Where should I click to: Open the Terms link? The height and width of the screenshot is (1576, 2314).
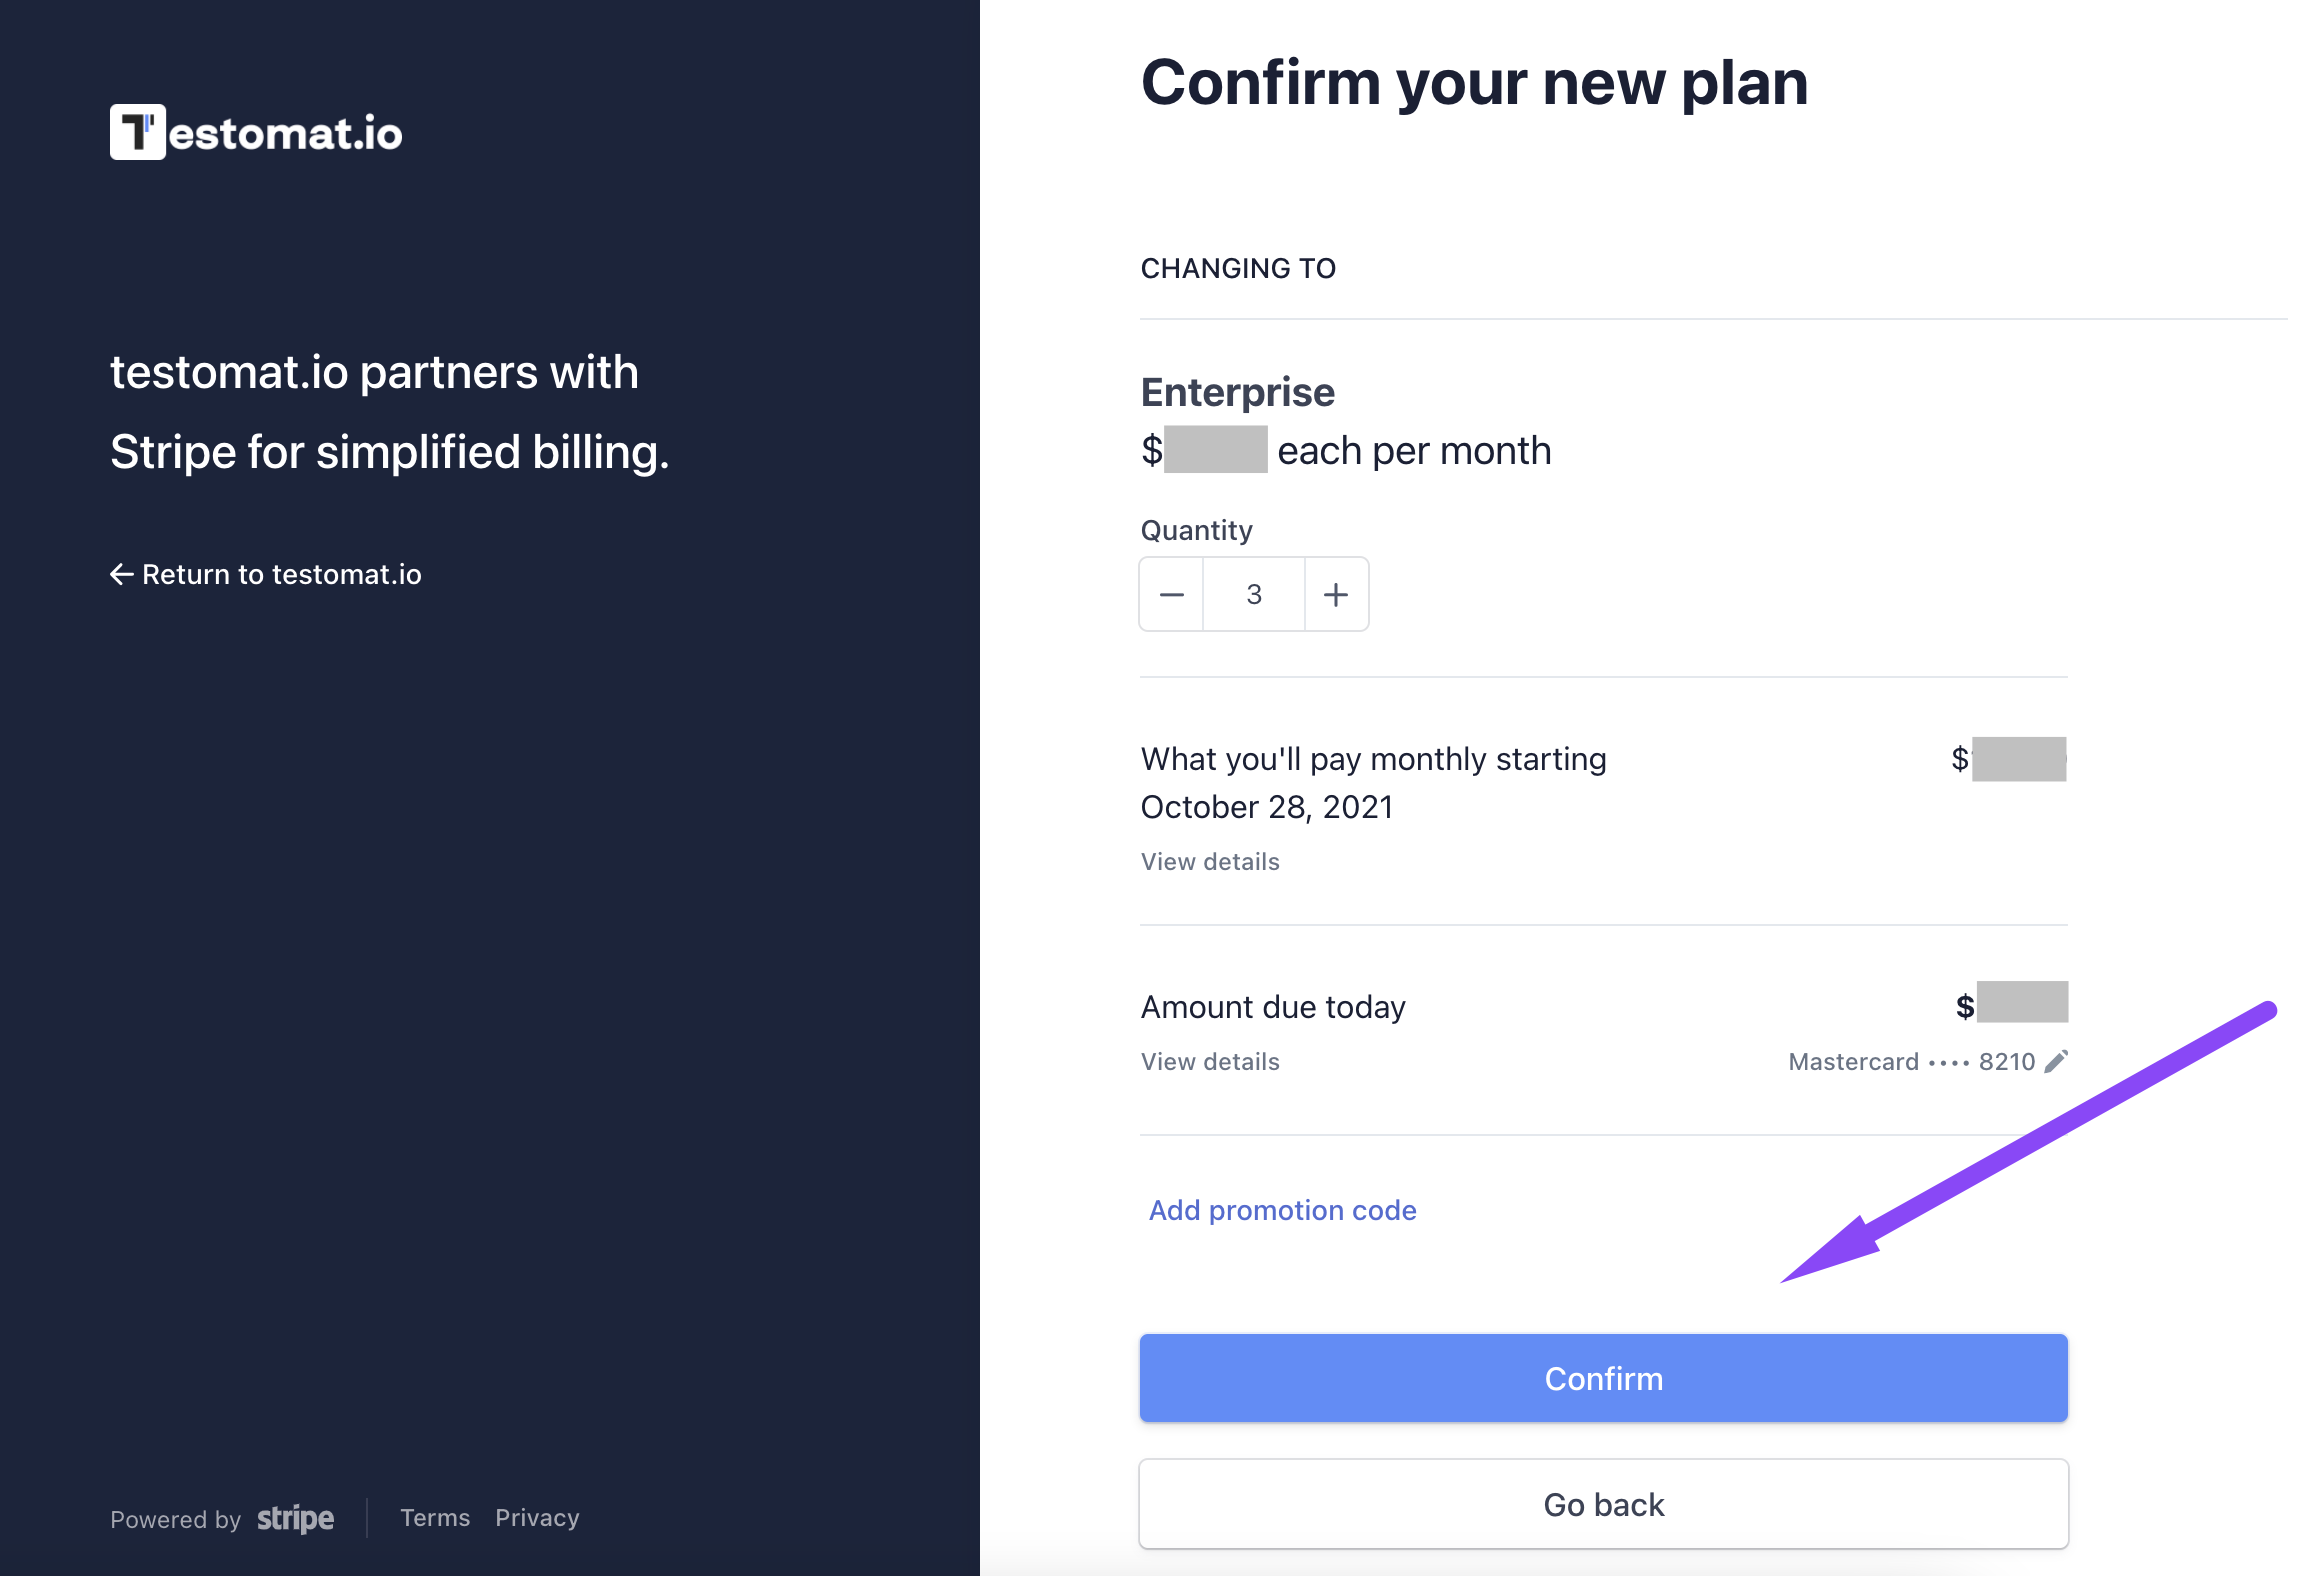435,1518
